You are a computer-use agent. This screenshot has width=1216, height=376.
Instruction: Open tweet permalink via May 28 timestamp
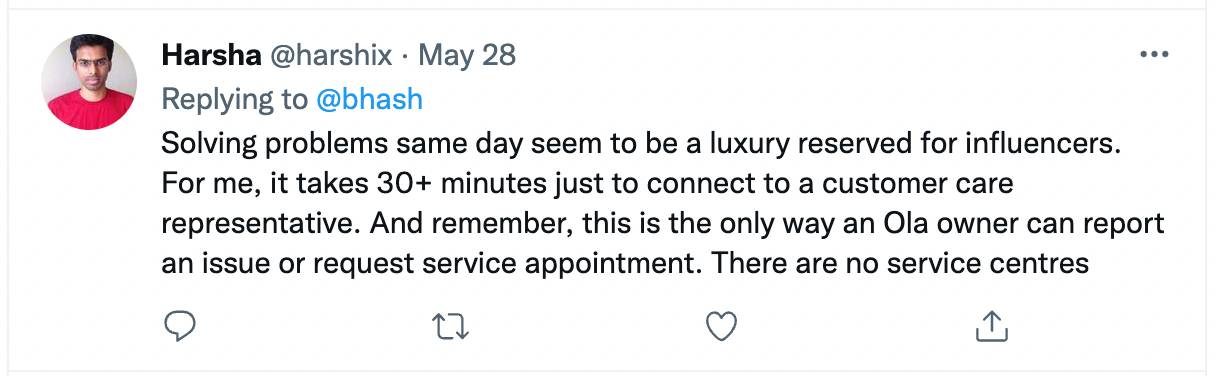click(x=466, y=55)
